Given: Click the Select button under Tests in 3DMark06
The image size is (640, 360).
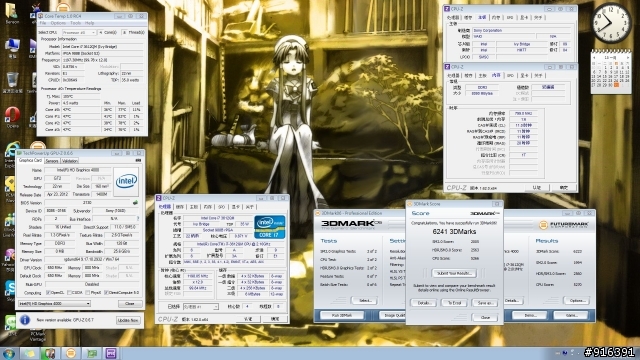Looking at the screenshot, I should click(x=364, y=300).
